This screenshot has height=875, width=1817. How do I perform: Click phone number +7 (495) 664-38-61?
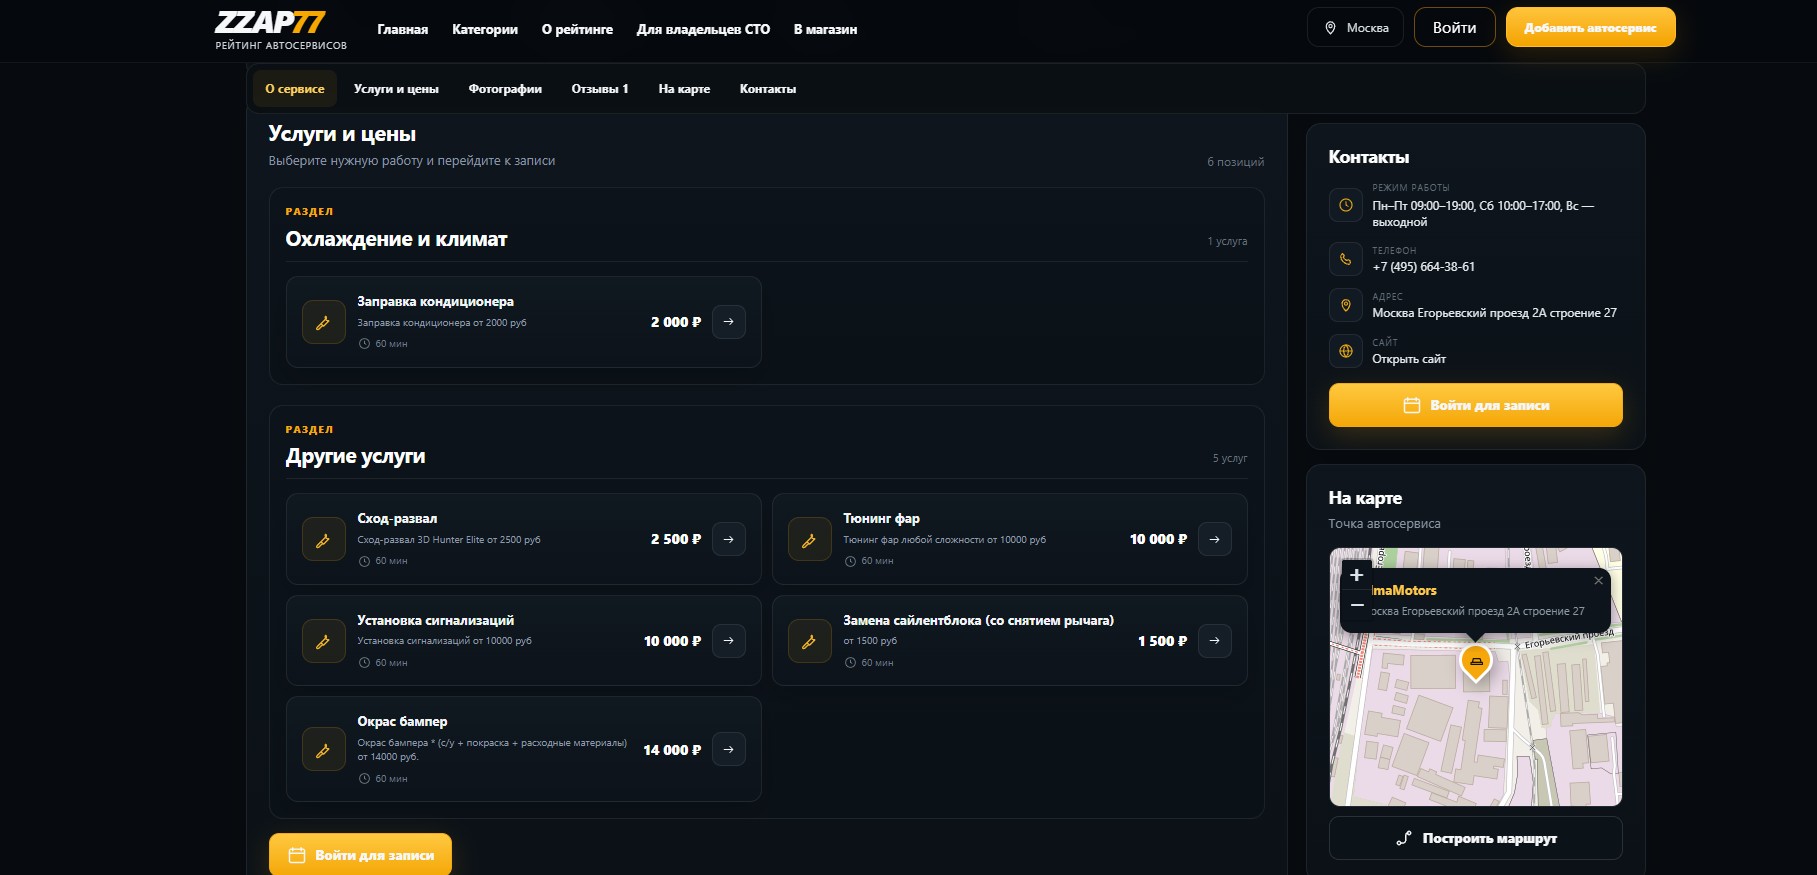click(x=1424, y=267)
